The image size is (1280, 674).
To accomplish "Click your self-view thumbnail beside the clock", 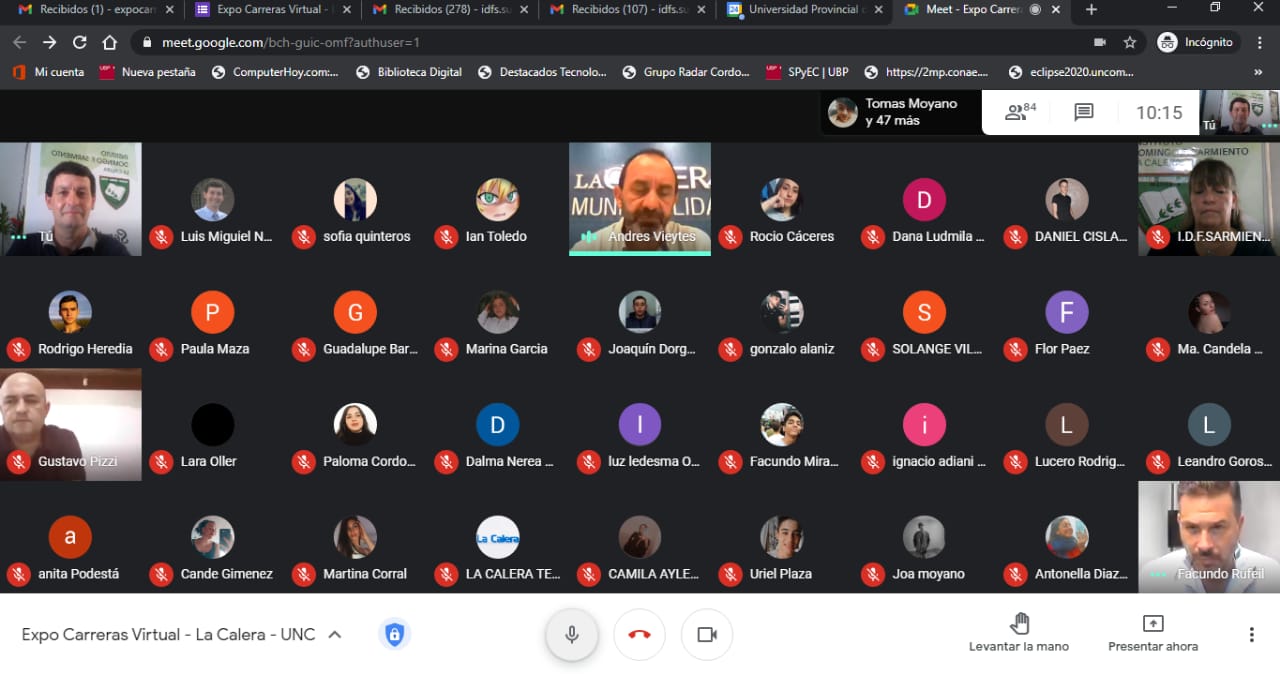I will [1240, 112].
